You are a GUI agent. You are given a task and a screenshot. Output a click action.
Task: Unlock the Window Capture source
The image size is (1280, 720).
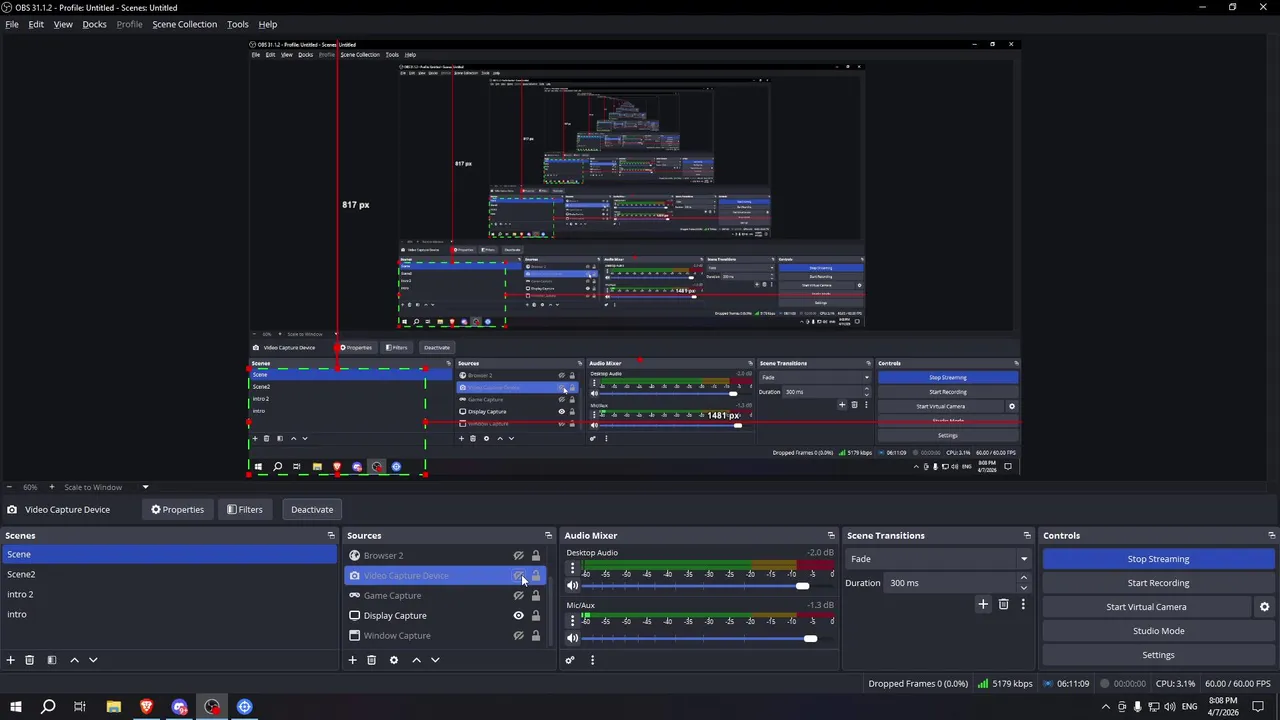click(536, 636)
